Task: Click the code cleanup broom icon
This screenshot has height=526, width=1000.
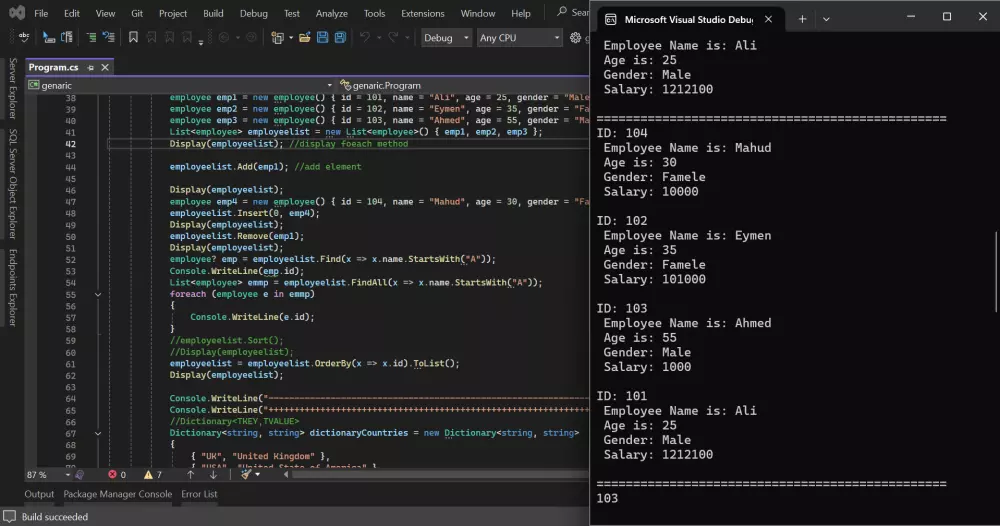Action: click(x=245, y=474)
